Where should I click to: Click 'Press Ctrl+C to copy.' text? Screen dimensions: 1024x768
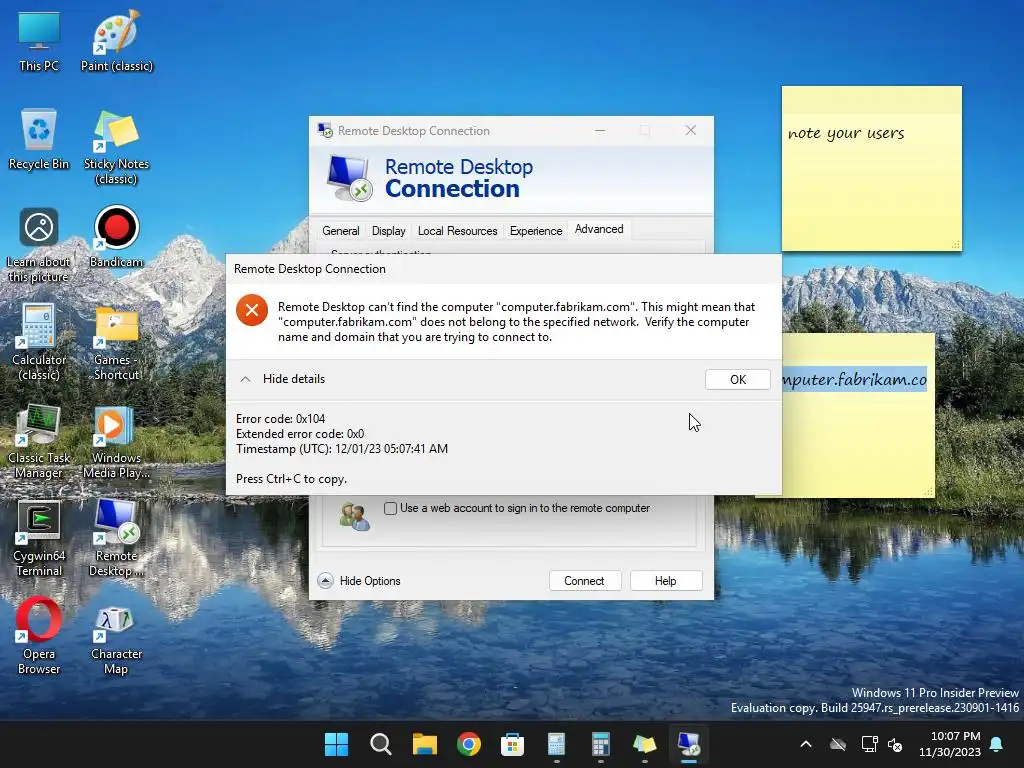[291, 479]
